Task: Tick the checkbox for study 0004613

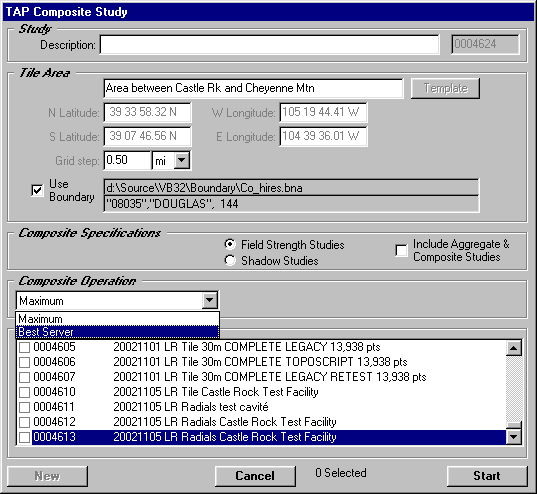Action: click(x=24, y=437)
